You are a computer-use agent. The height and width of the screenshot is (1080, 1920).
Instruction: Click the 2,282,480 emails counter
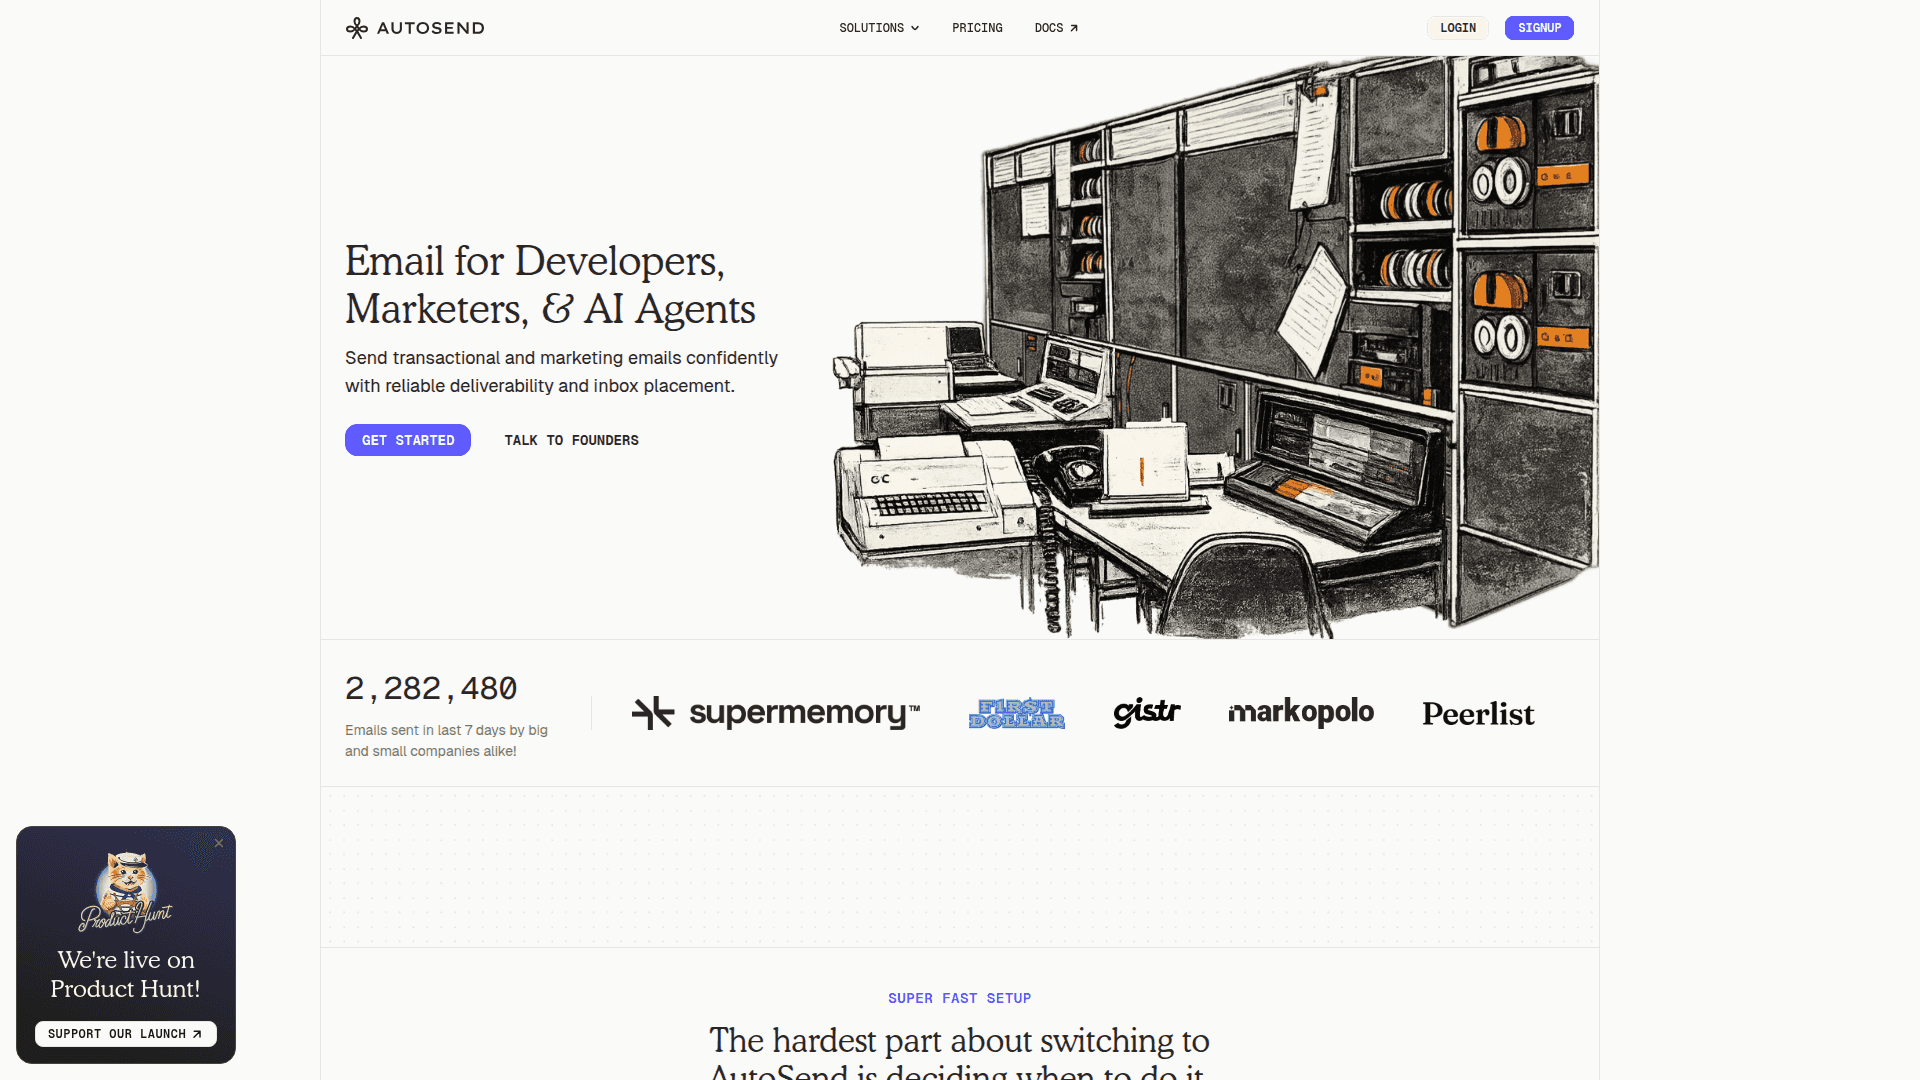431,689
